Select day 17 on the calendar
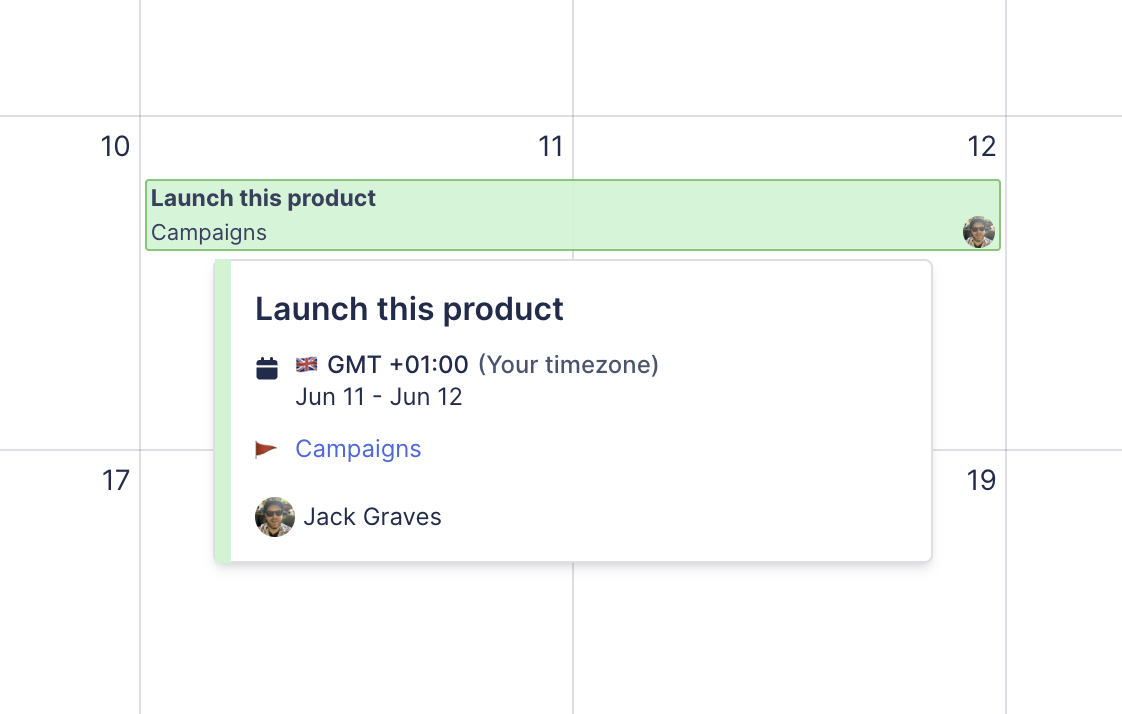The image size is (1122, 714). click(115, 481)
